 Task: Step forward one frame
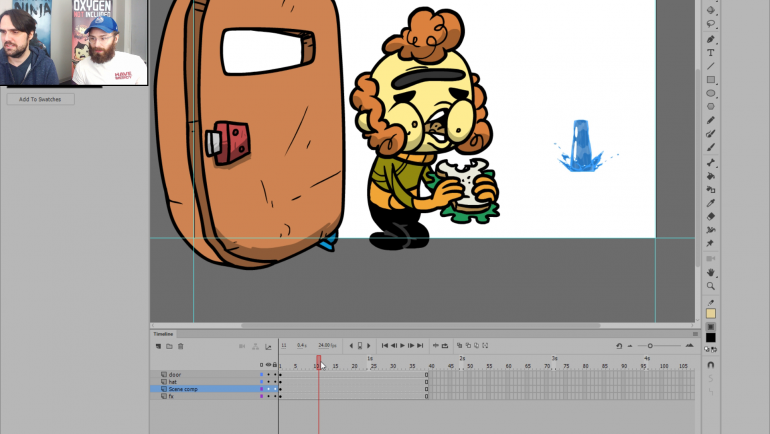[x=411, y=346]
